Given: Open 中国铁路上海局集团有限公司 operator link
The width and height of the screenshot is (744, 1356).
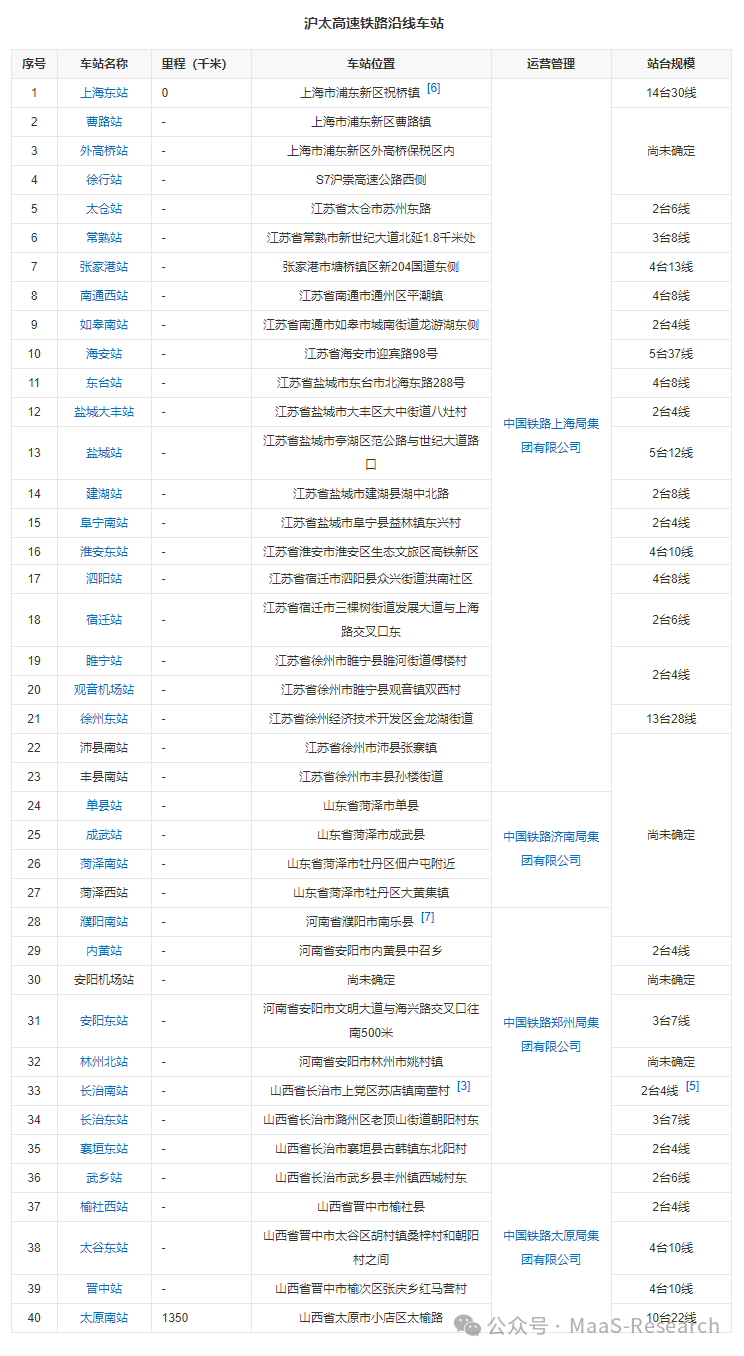Looking at the screenshot, I should [x=551, y=435].
